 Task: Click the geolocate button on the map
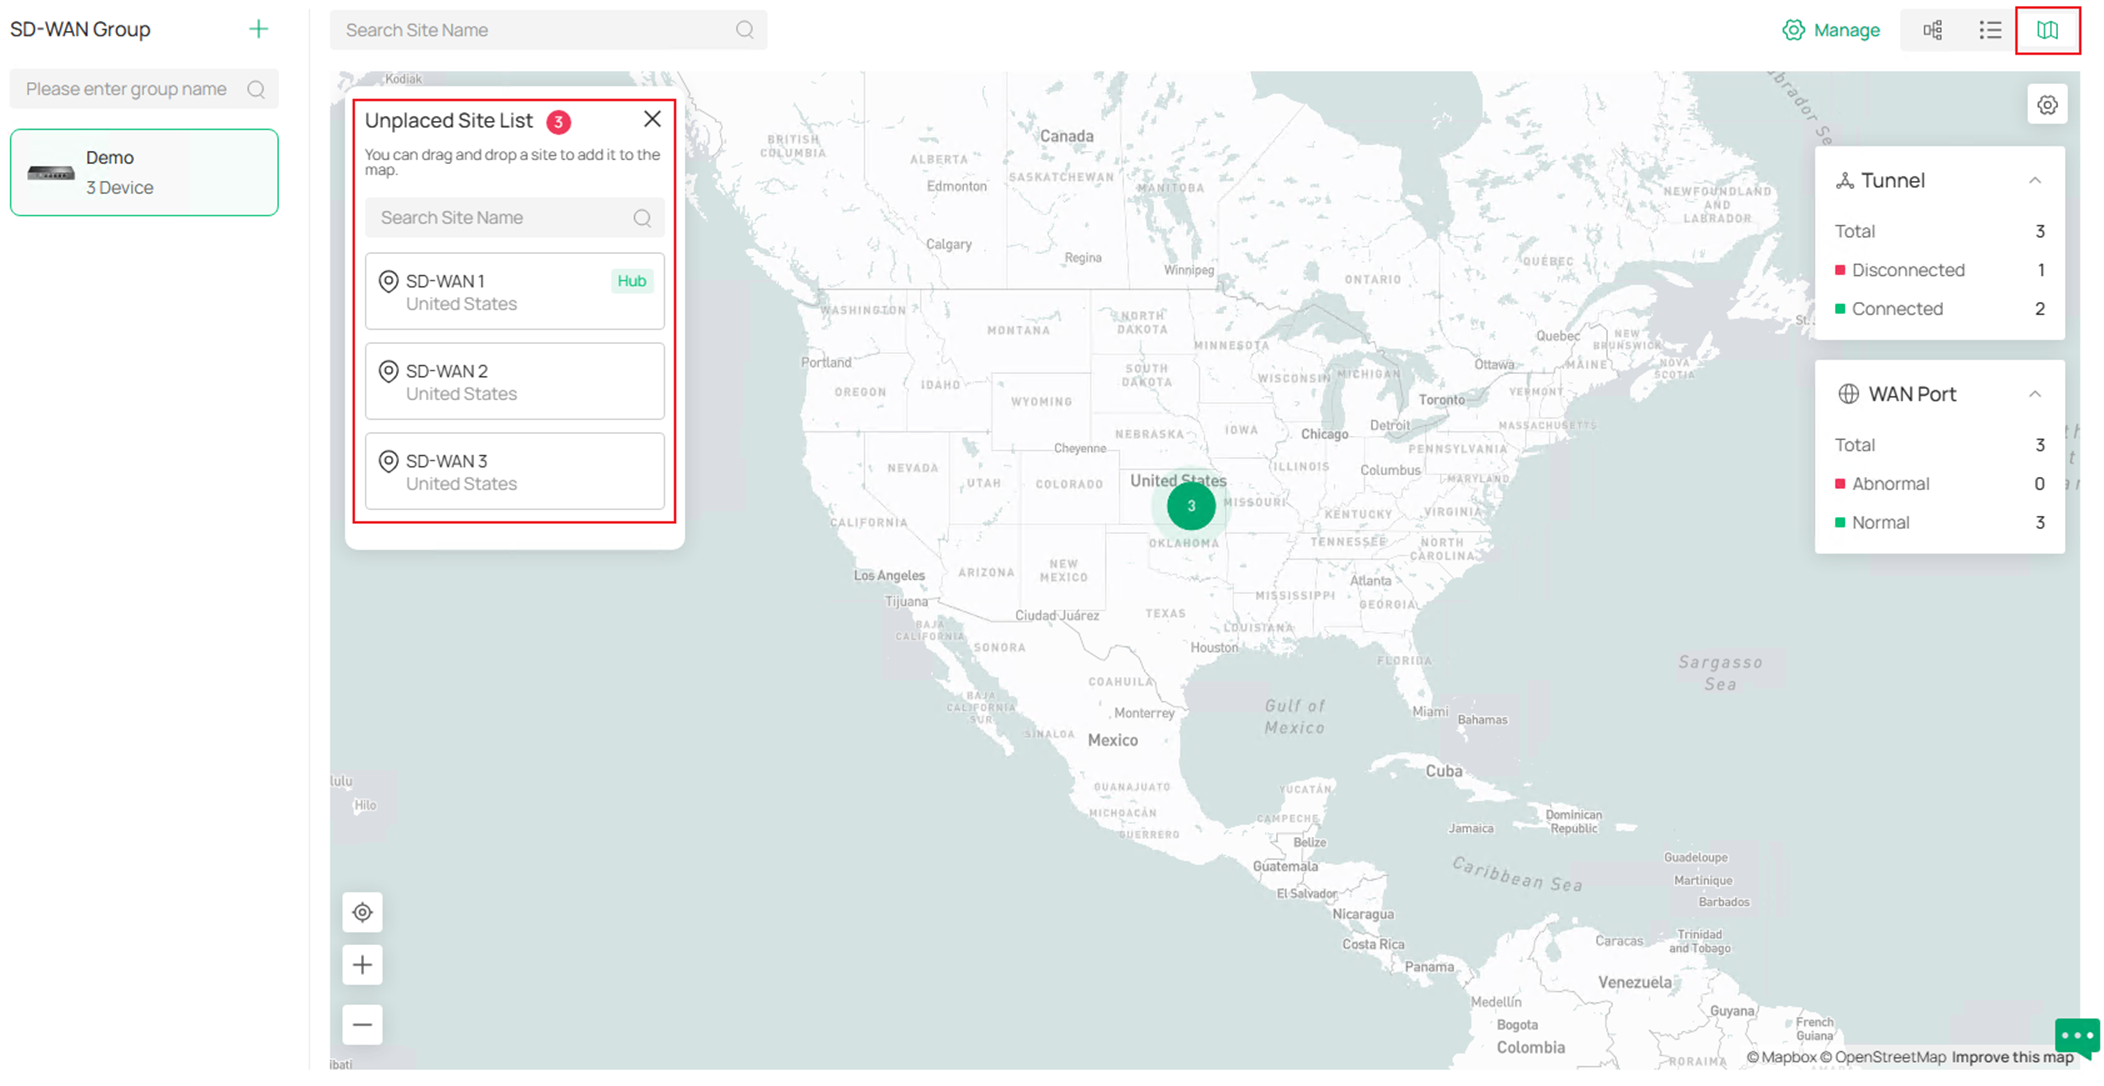(x=362, y=912)
